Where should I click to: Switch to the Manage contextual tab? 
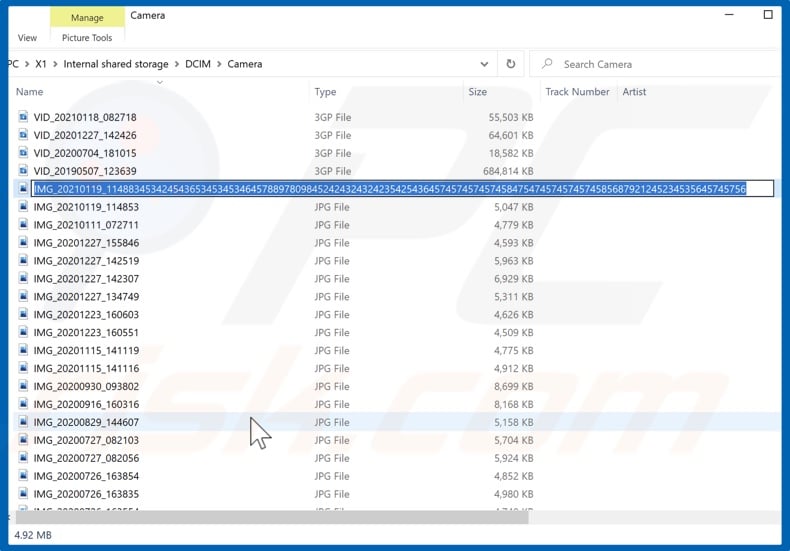86,16
